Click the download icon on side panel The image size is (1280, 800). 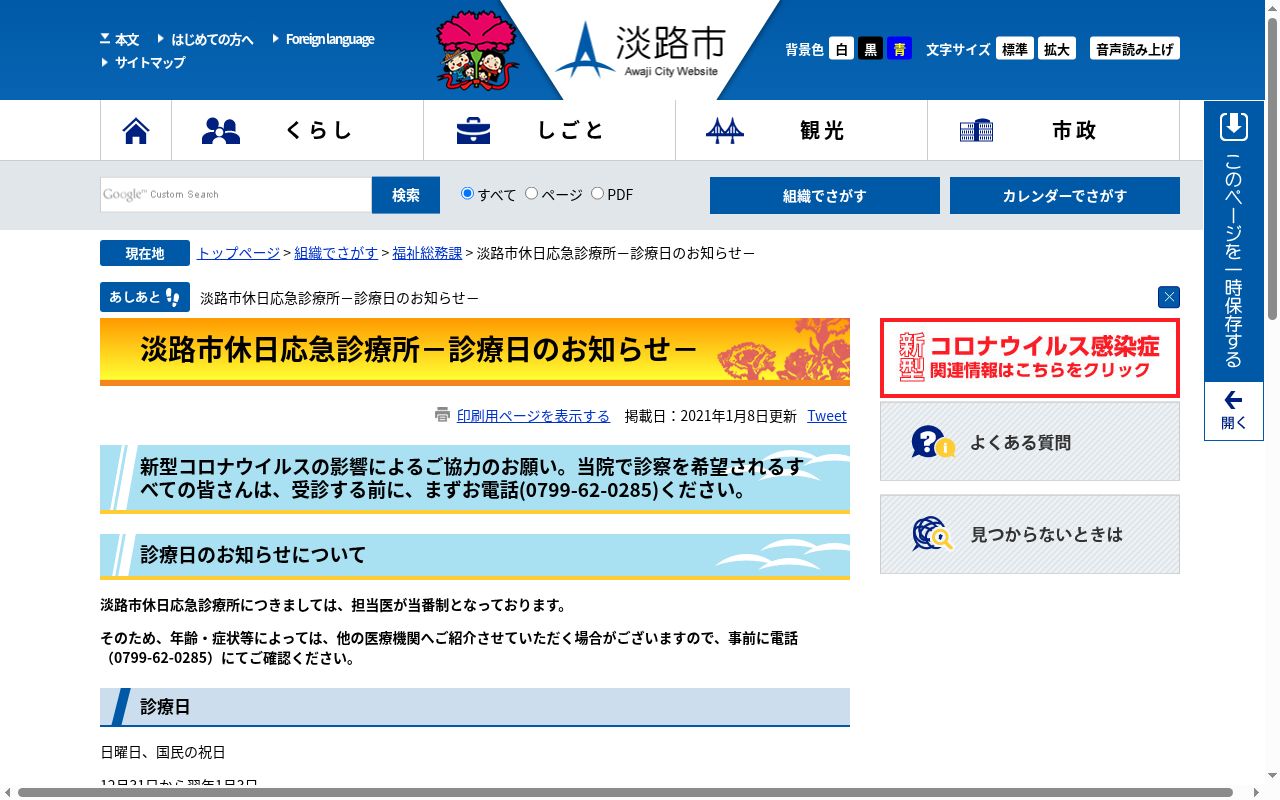[1234, 127]
